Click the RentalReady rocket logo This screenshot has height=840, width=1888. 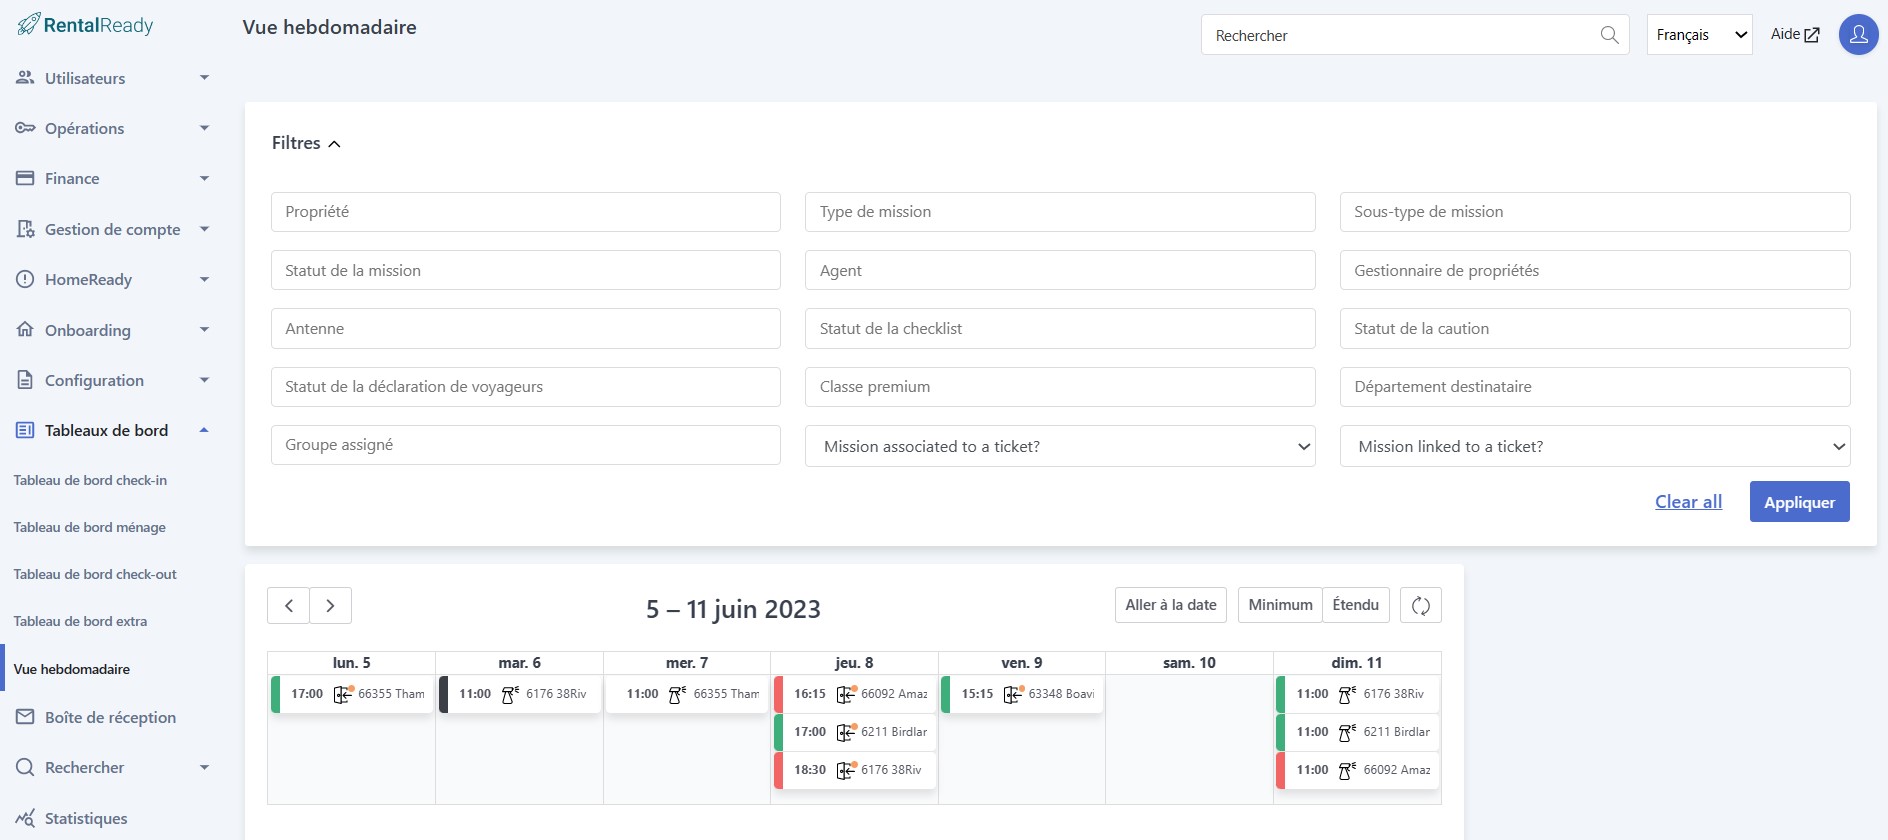tap(28, 24)
